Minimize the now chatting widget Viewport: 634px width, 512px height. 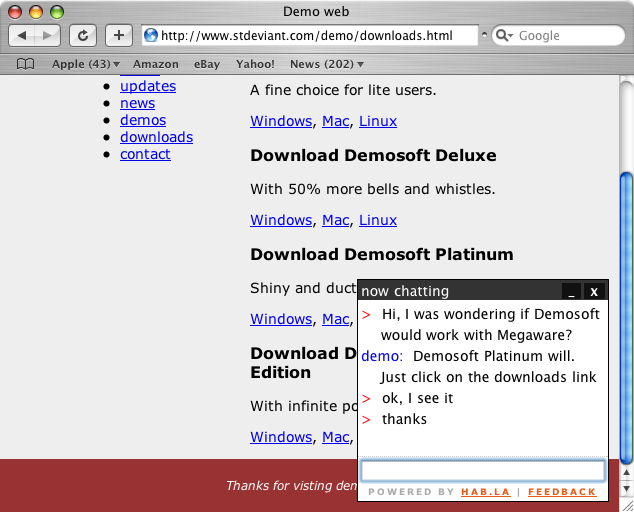570,291
